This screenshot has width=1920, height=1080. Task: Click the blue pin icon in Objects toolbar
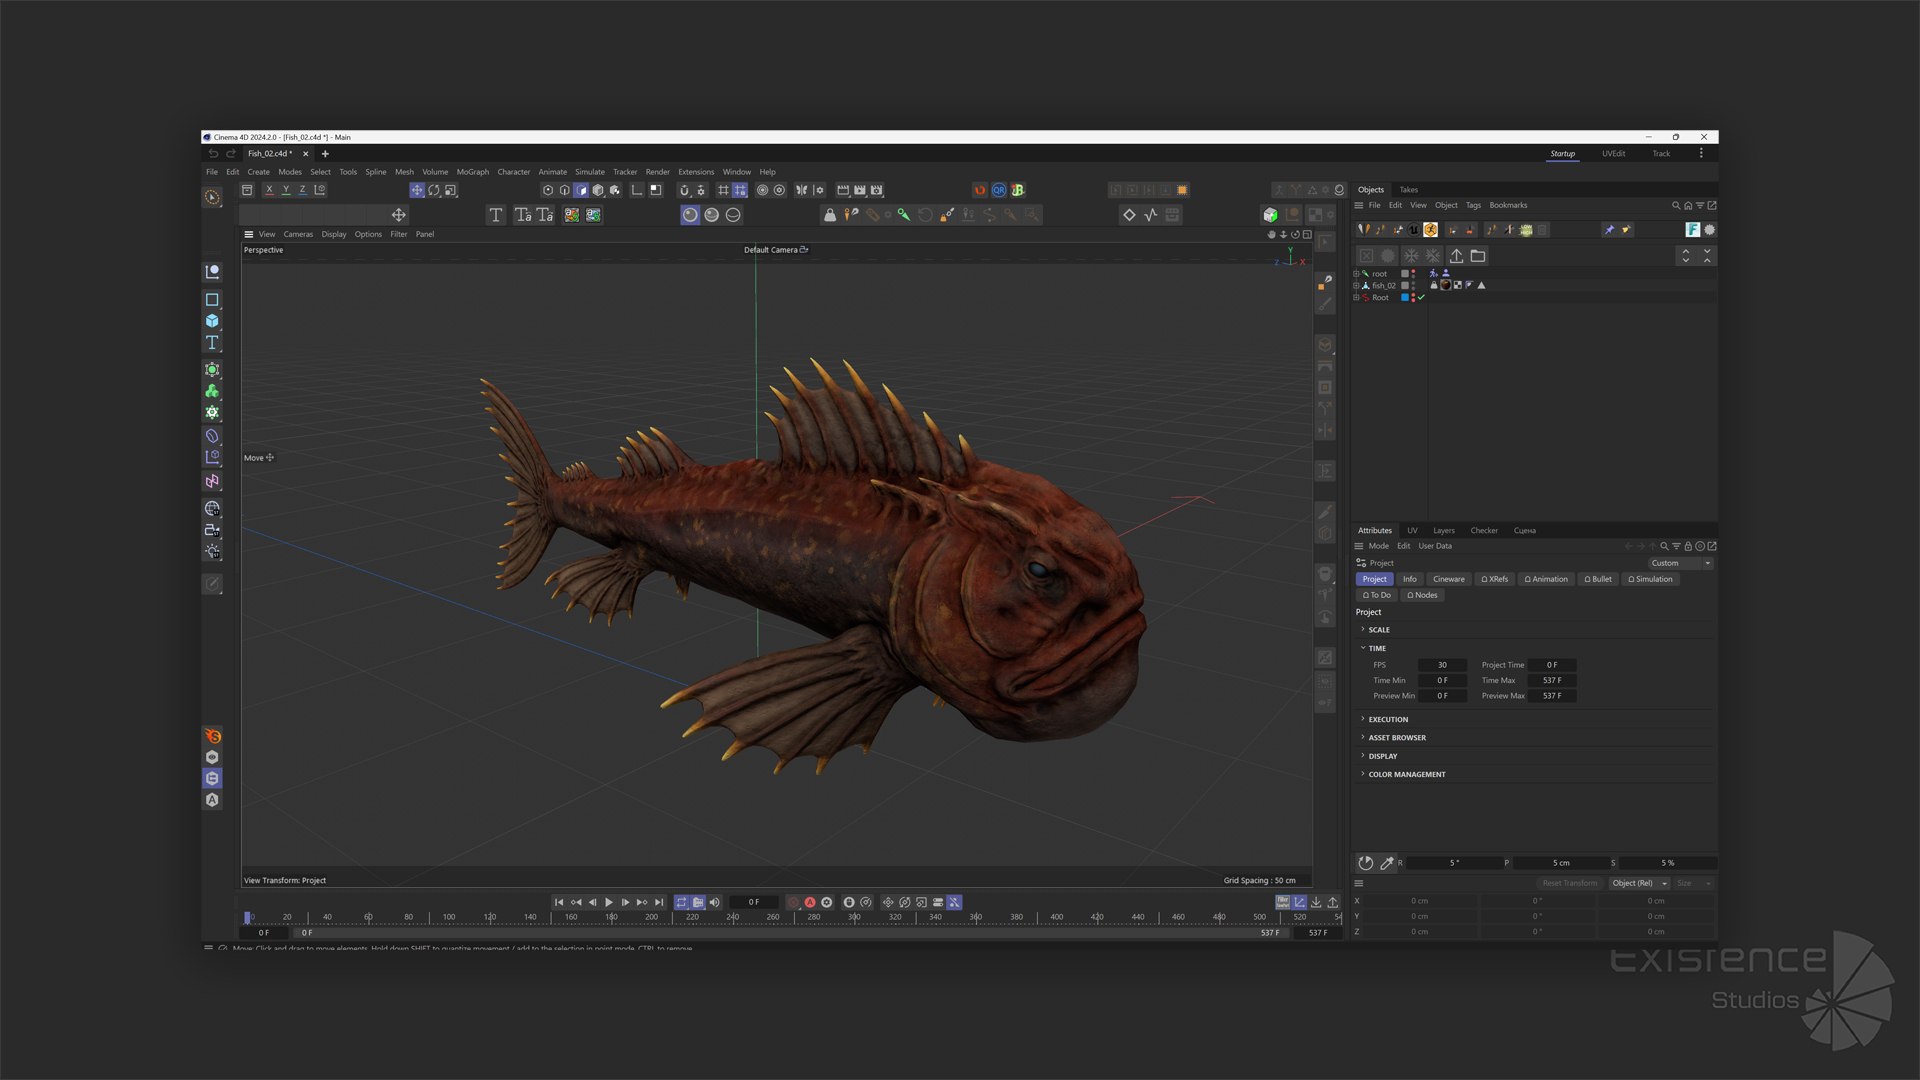[1609, 230]
